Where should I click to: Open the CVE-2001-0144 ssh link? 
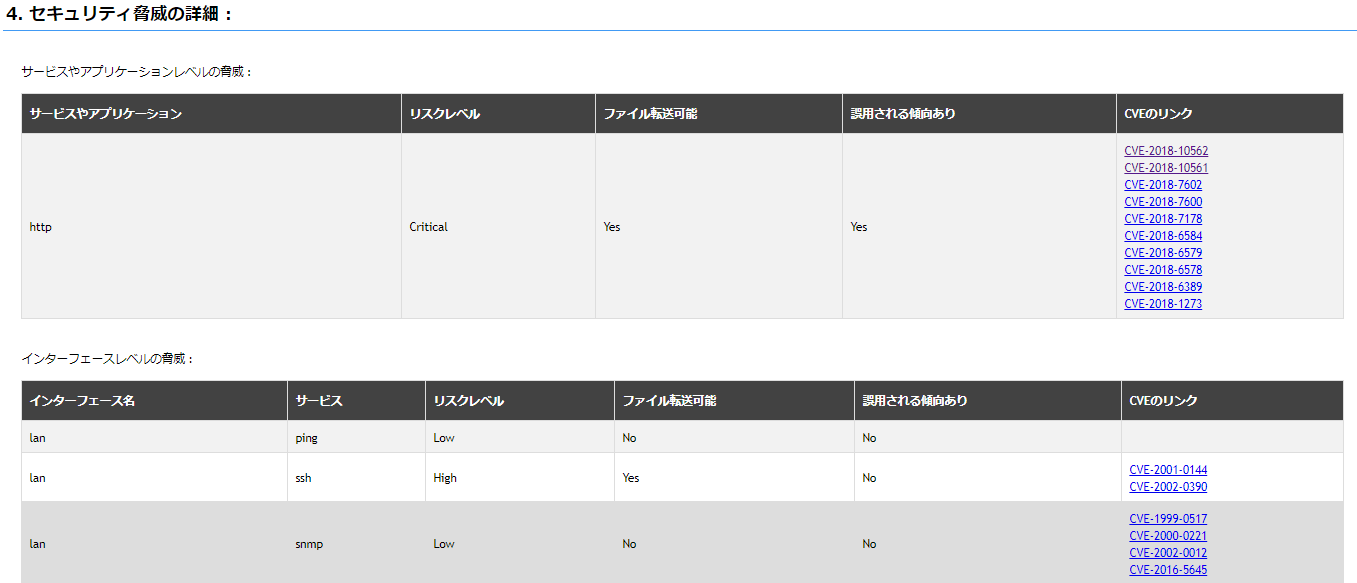click(x=1168, y=470)
